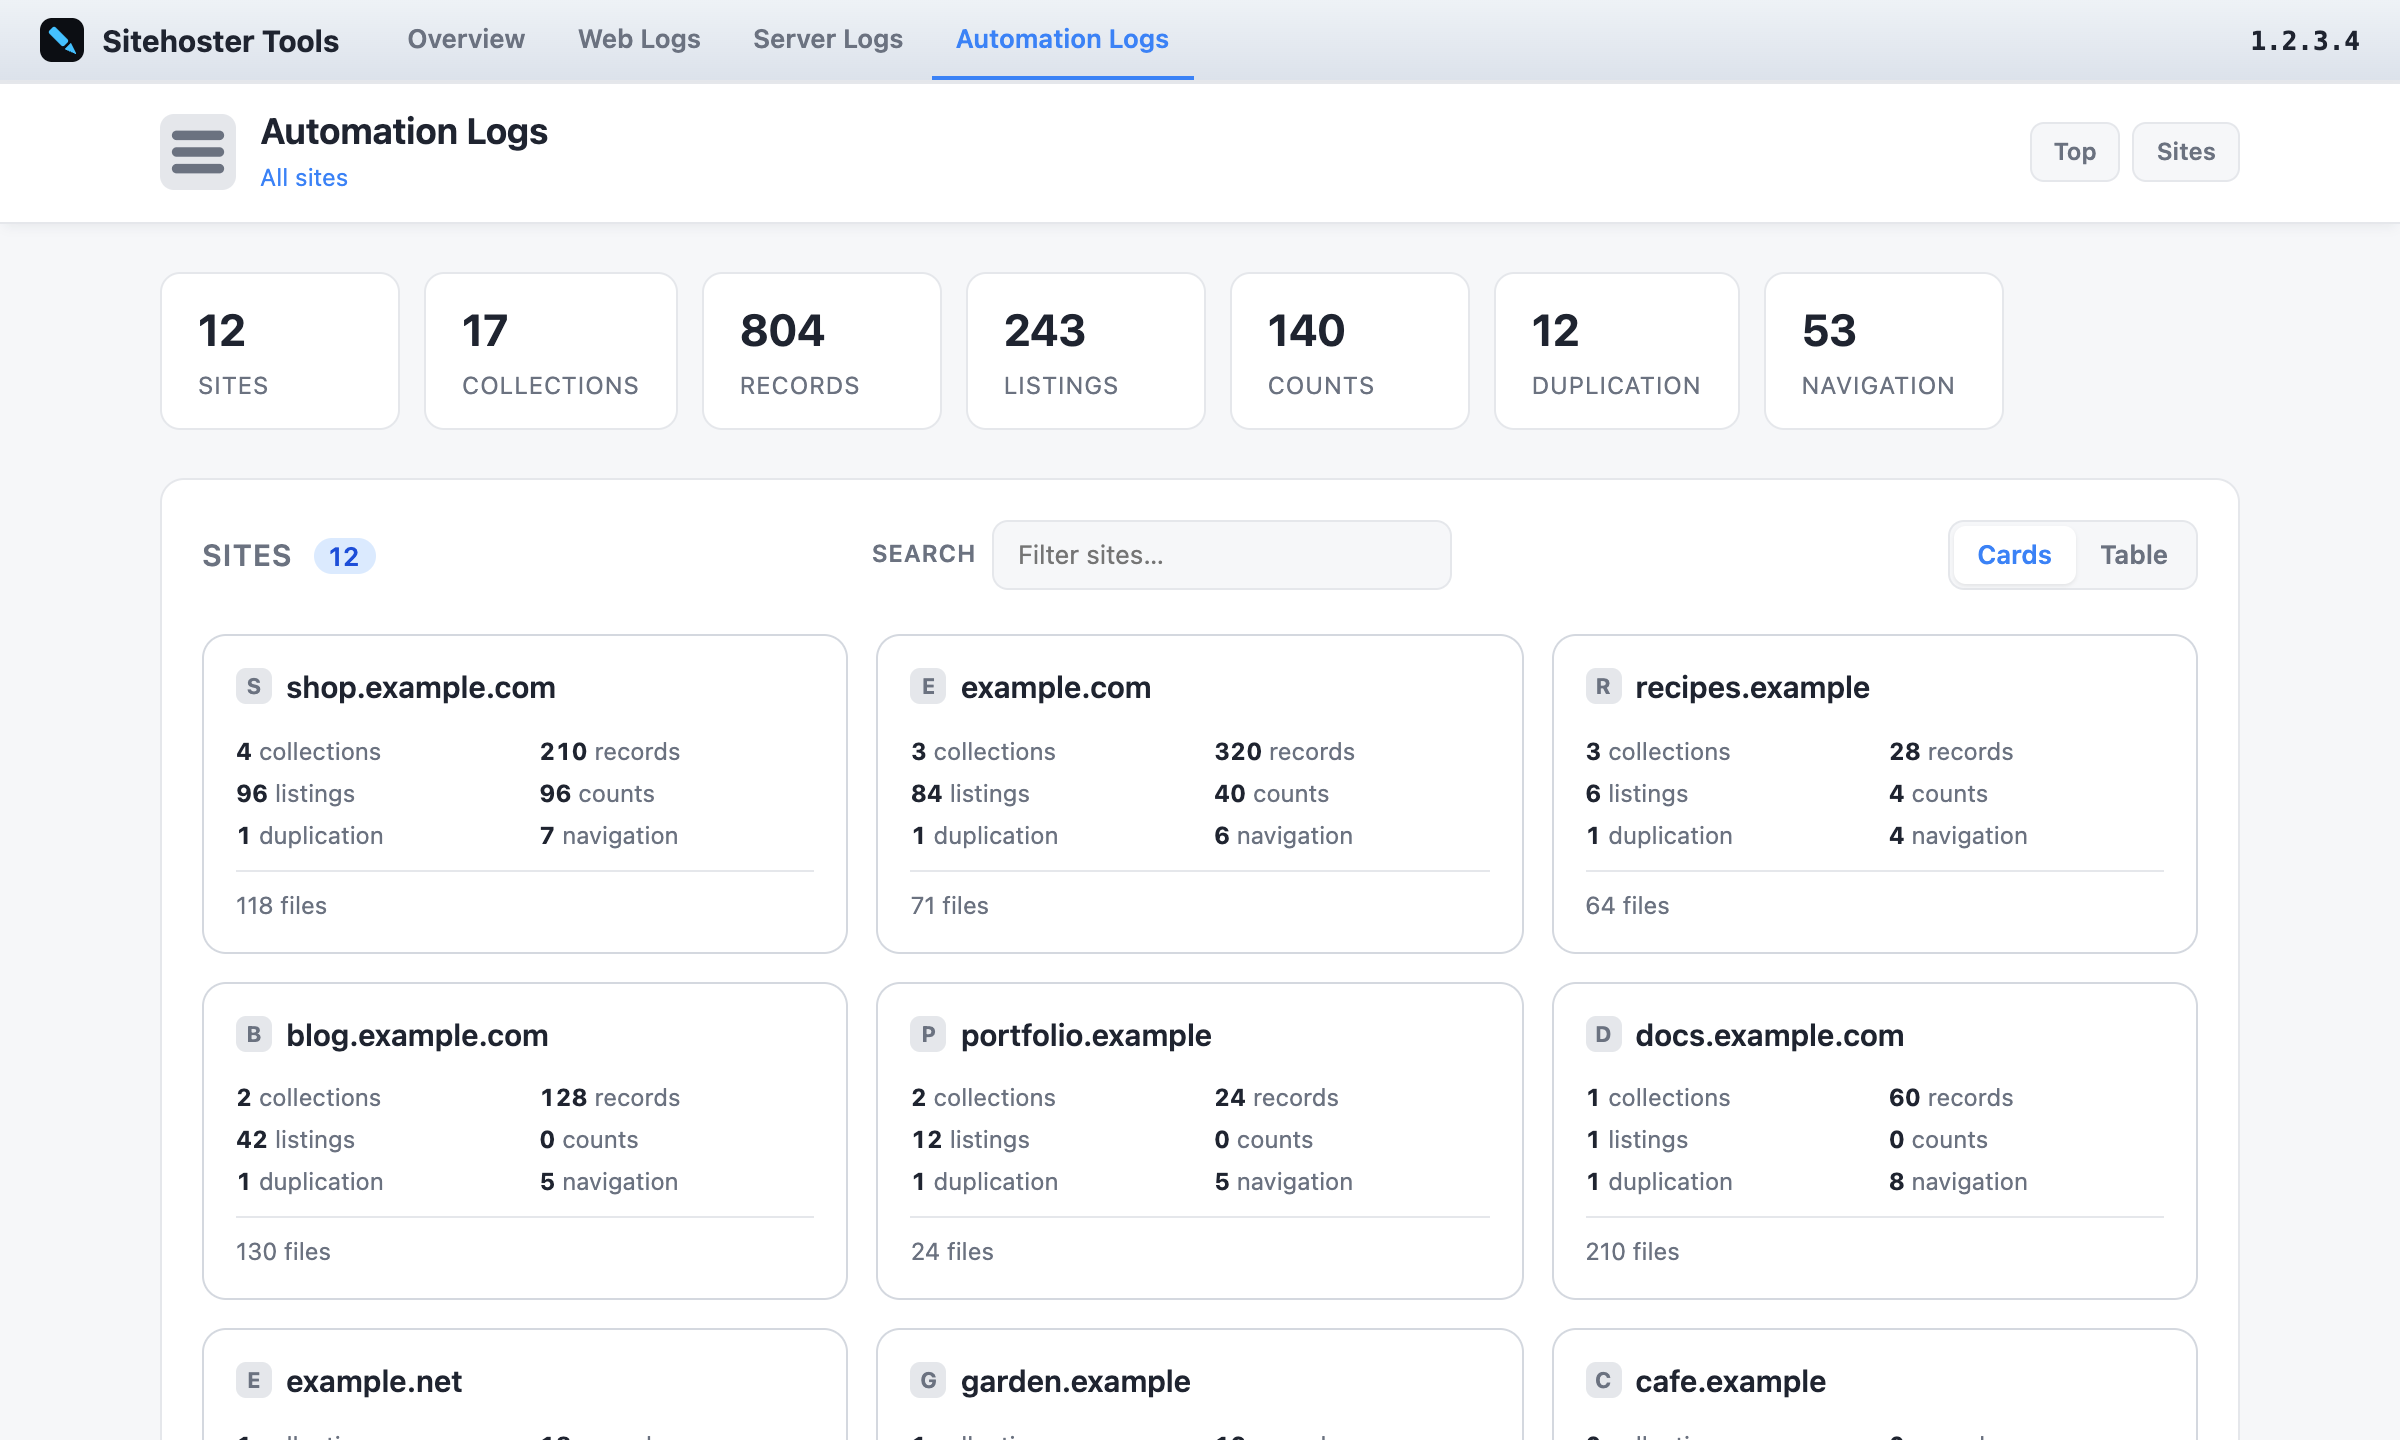This screenshot has height=1440, width=2400.
Task: Open the hamburger menu icon
Action: click(x=198, y=152)
